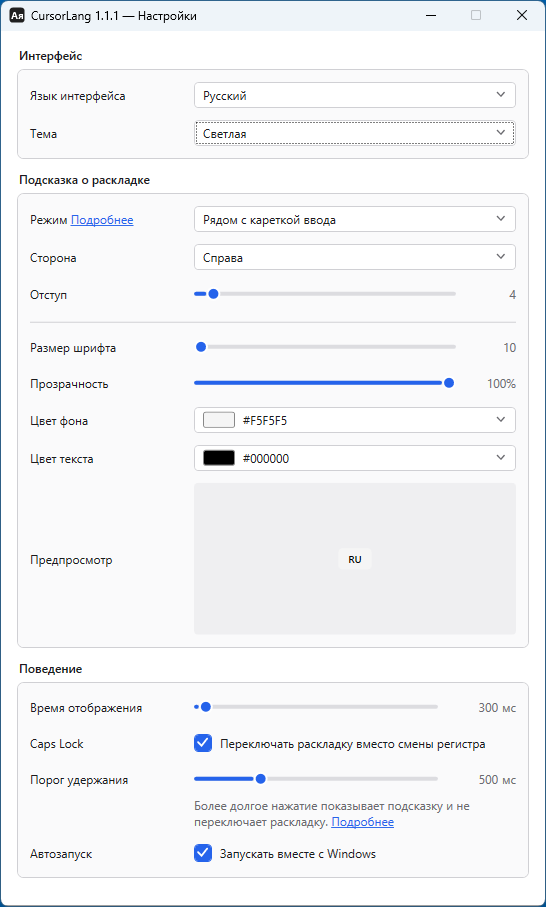Screen dimensions: 546x907
Task: Click the Прозрачность slider thumb at 100%
Action: coord(448,382)
